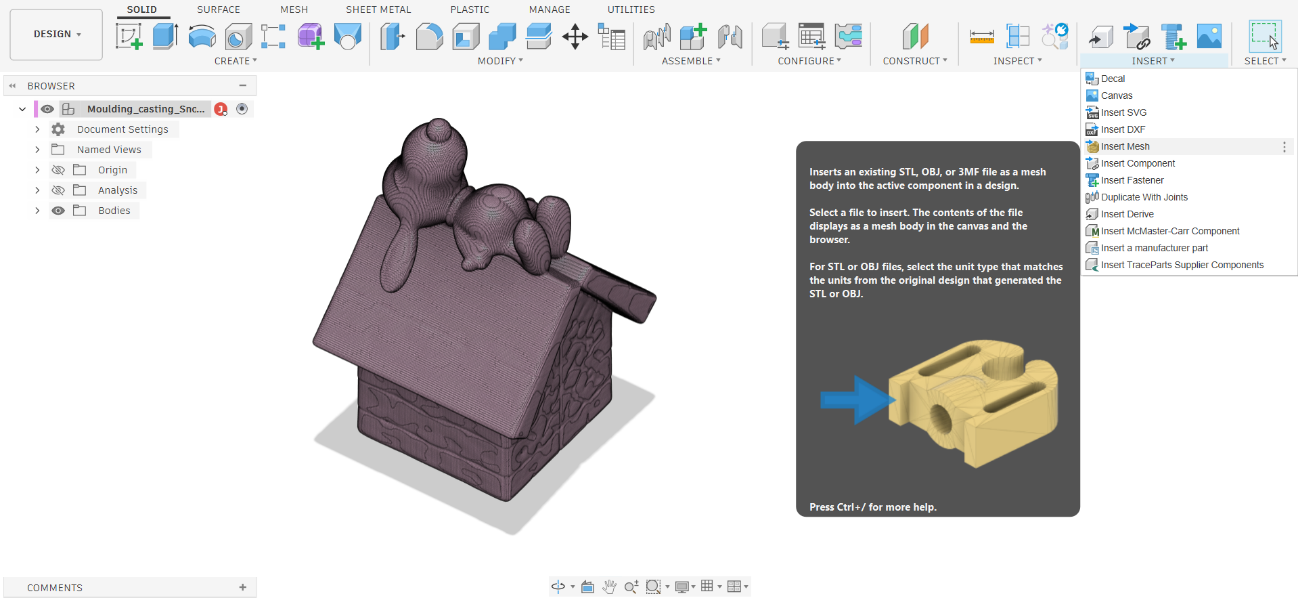This screenshot has width=1298, height=600.
Task: Select the Measure ruler tool
Action: coord(982,38)
